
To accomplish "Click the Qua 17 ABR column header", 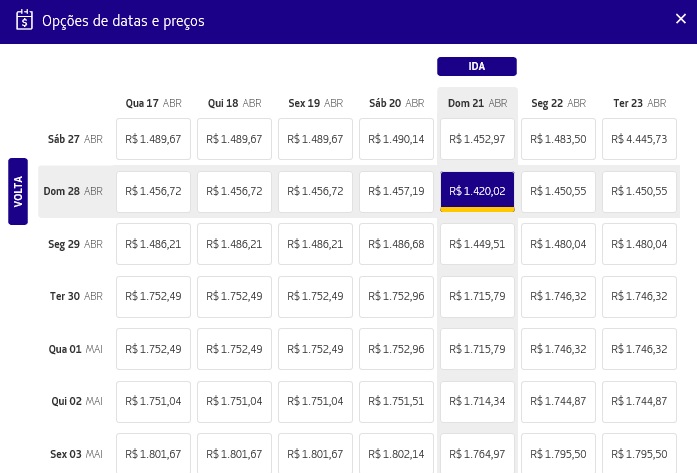I will click(x=153, y=103).
